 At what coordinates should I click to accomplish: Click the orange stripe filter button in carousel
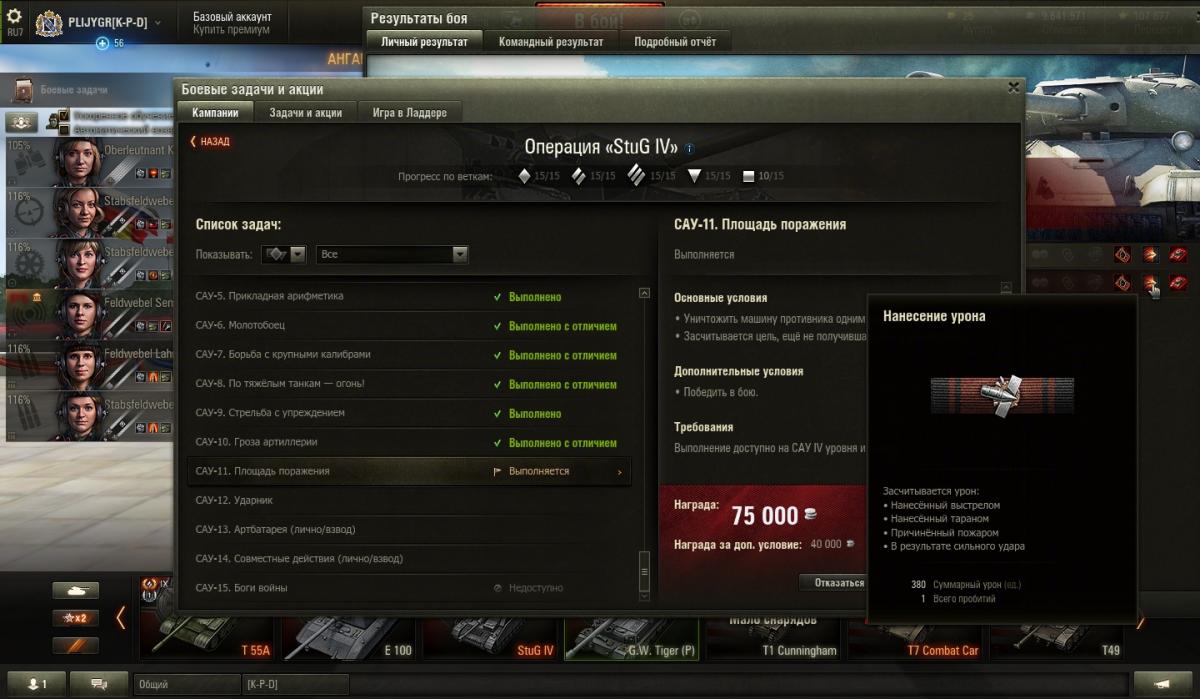tap(76, 645)
